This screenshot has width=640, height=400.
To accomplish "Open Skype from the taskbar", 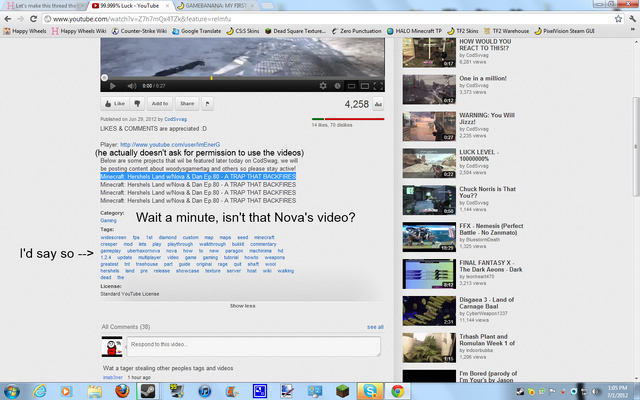I will coord(370,391).
